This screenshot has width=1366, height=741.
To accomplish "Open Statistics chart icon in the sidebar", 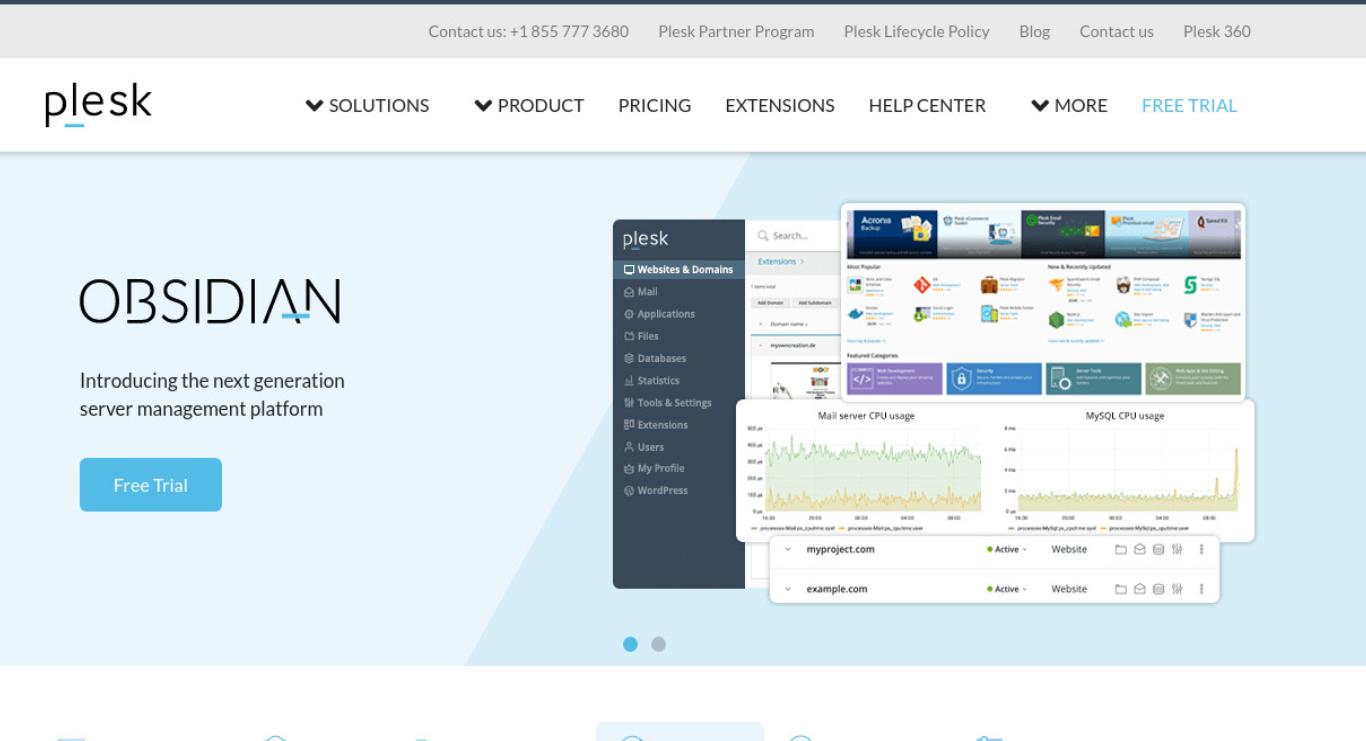I will coord(629,380).
